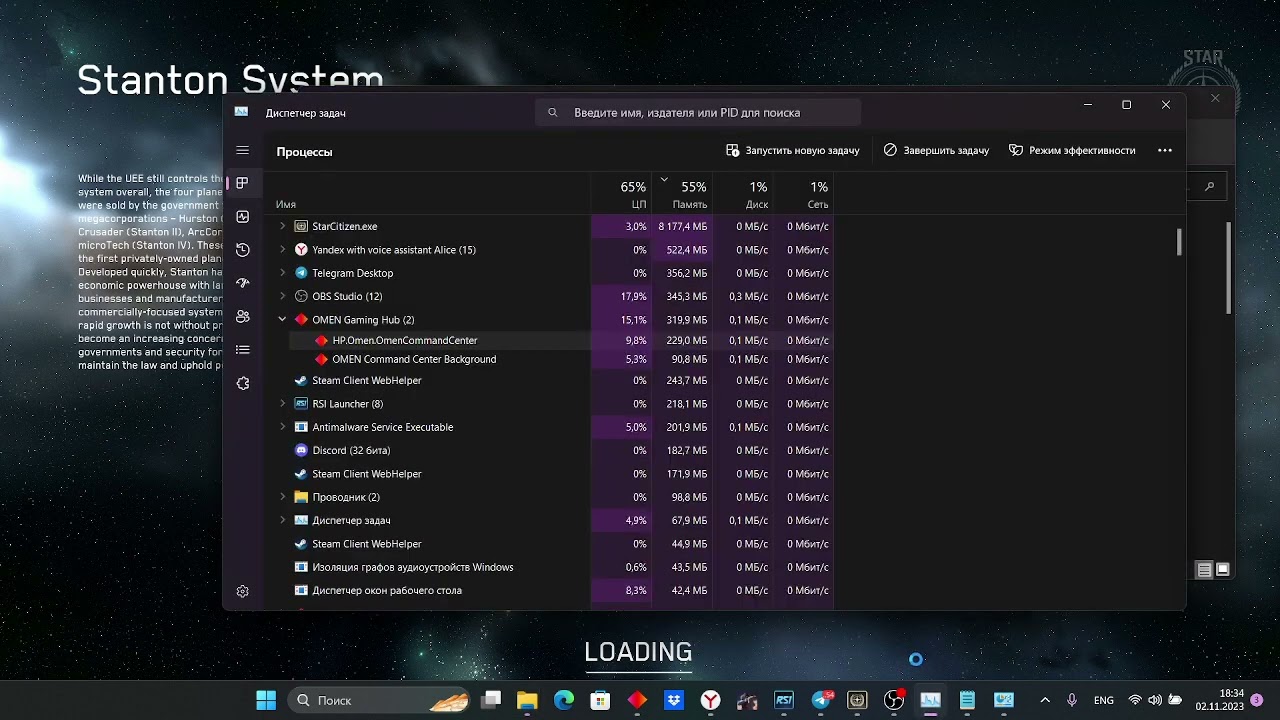Screen dimensions: 1280x720
Task: Click the ENG language indicator in tray
Action: click(x=1104, y=700)
